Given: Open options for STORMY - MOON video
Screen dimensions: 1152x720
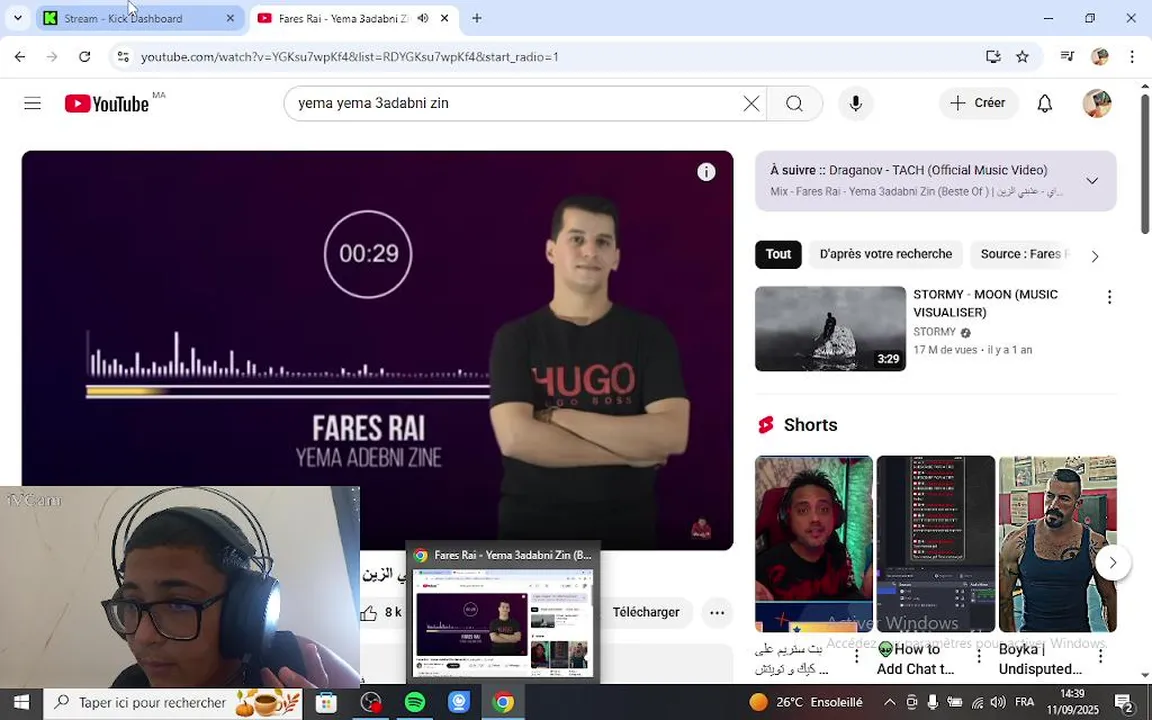Looking at the screenshot, I should [1109, 297].
